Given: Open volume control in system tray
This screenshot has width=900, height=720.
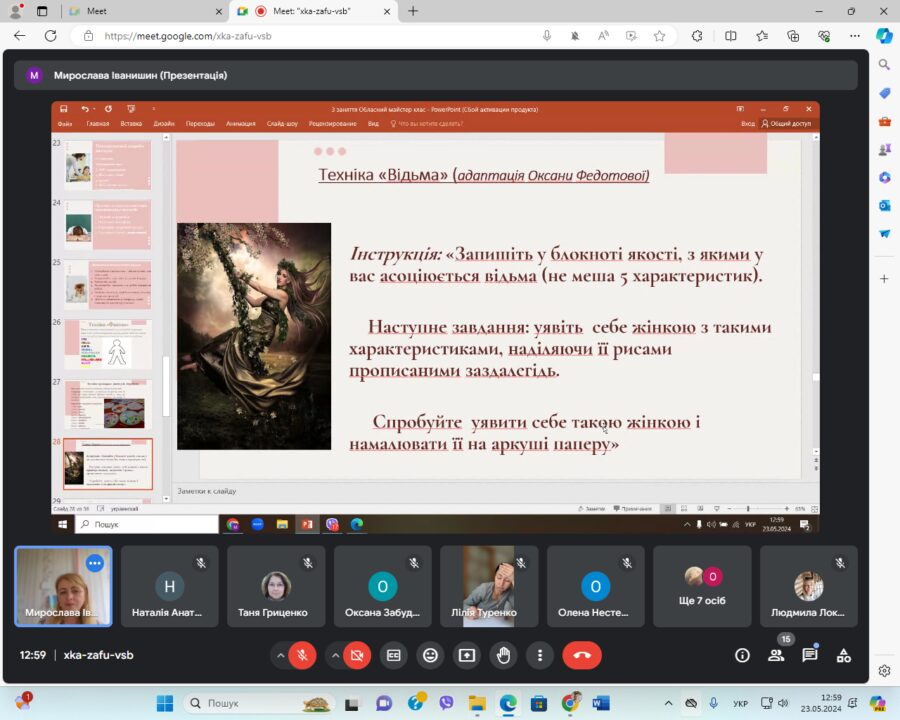Looking at the screenshot, I should pyautogui.click(x=783, y=703).
